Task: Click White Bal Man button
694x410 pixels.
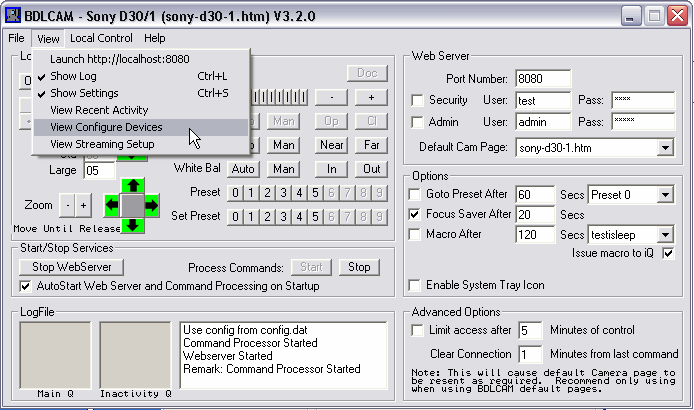Action: pos(283,169)
